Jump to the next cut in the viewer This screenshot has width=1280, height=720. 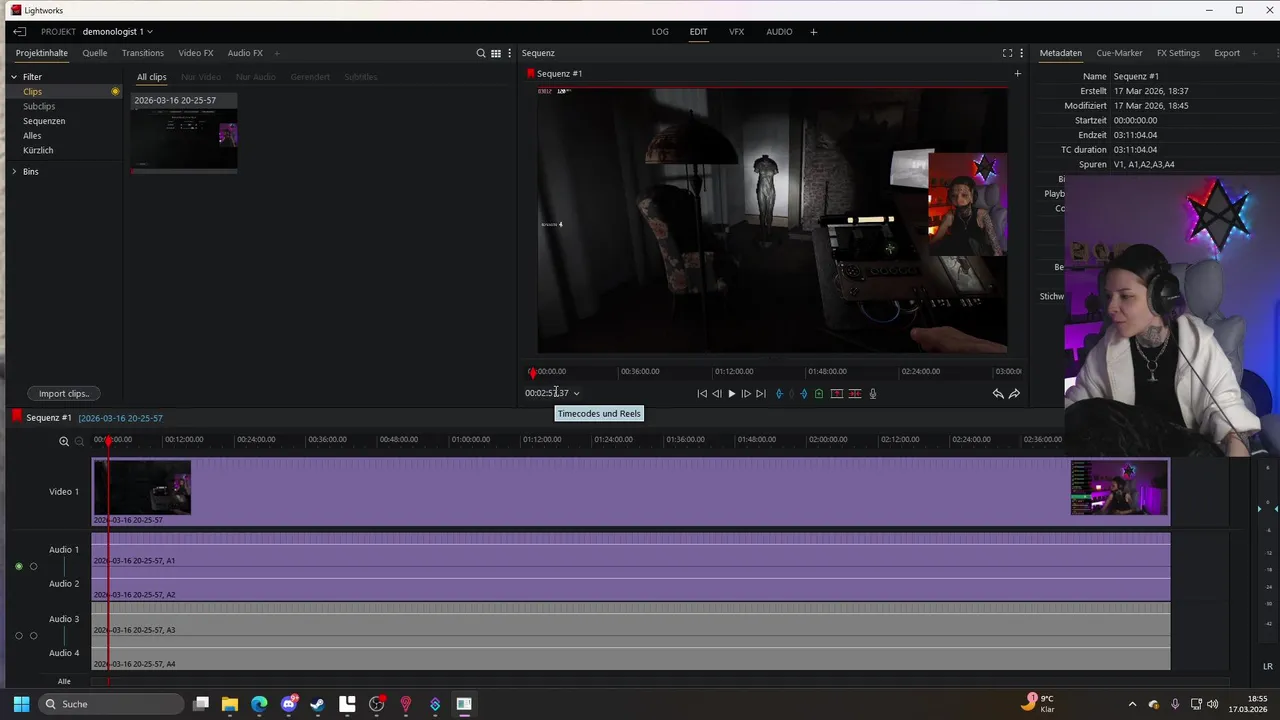pos(761,394)
